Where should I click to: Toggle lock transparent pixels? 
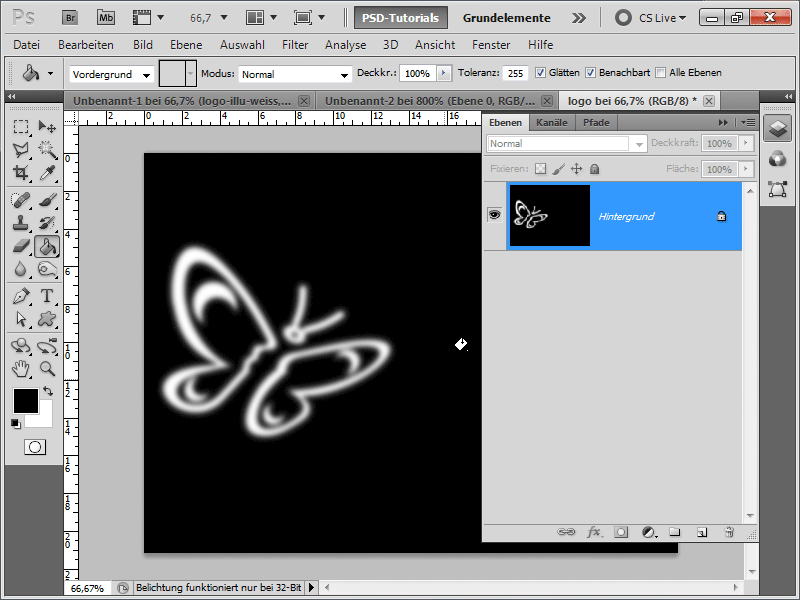pos(540,169)
